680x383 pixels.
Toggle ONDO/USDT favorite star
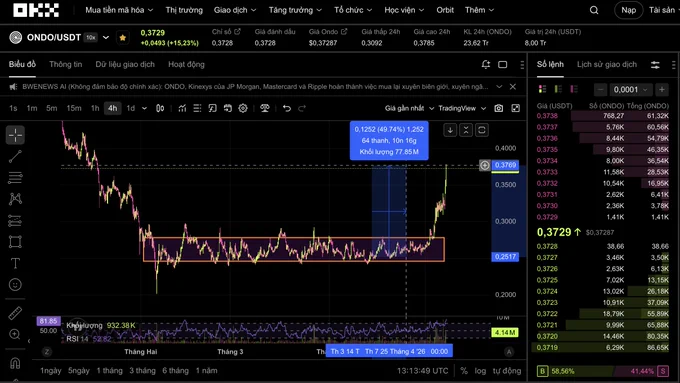point(123,38)
